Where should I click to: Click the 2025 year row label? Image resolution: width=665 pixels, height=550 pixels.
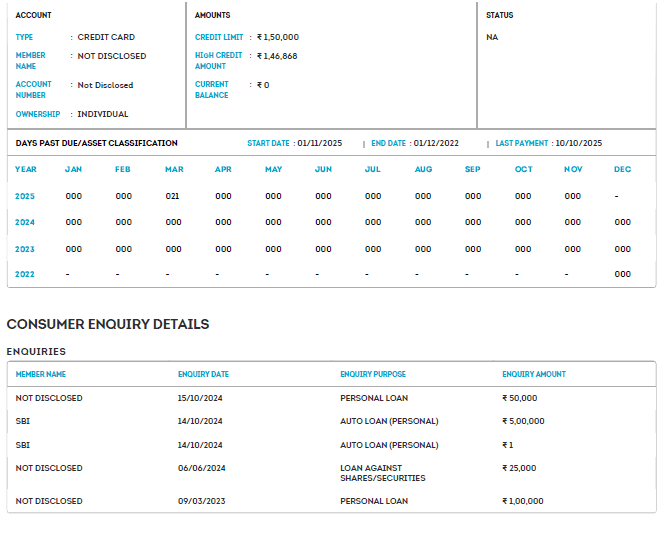tap(25, 196)
